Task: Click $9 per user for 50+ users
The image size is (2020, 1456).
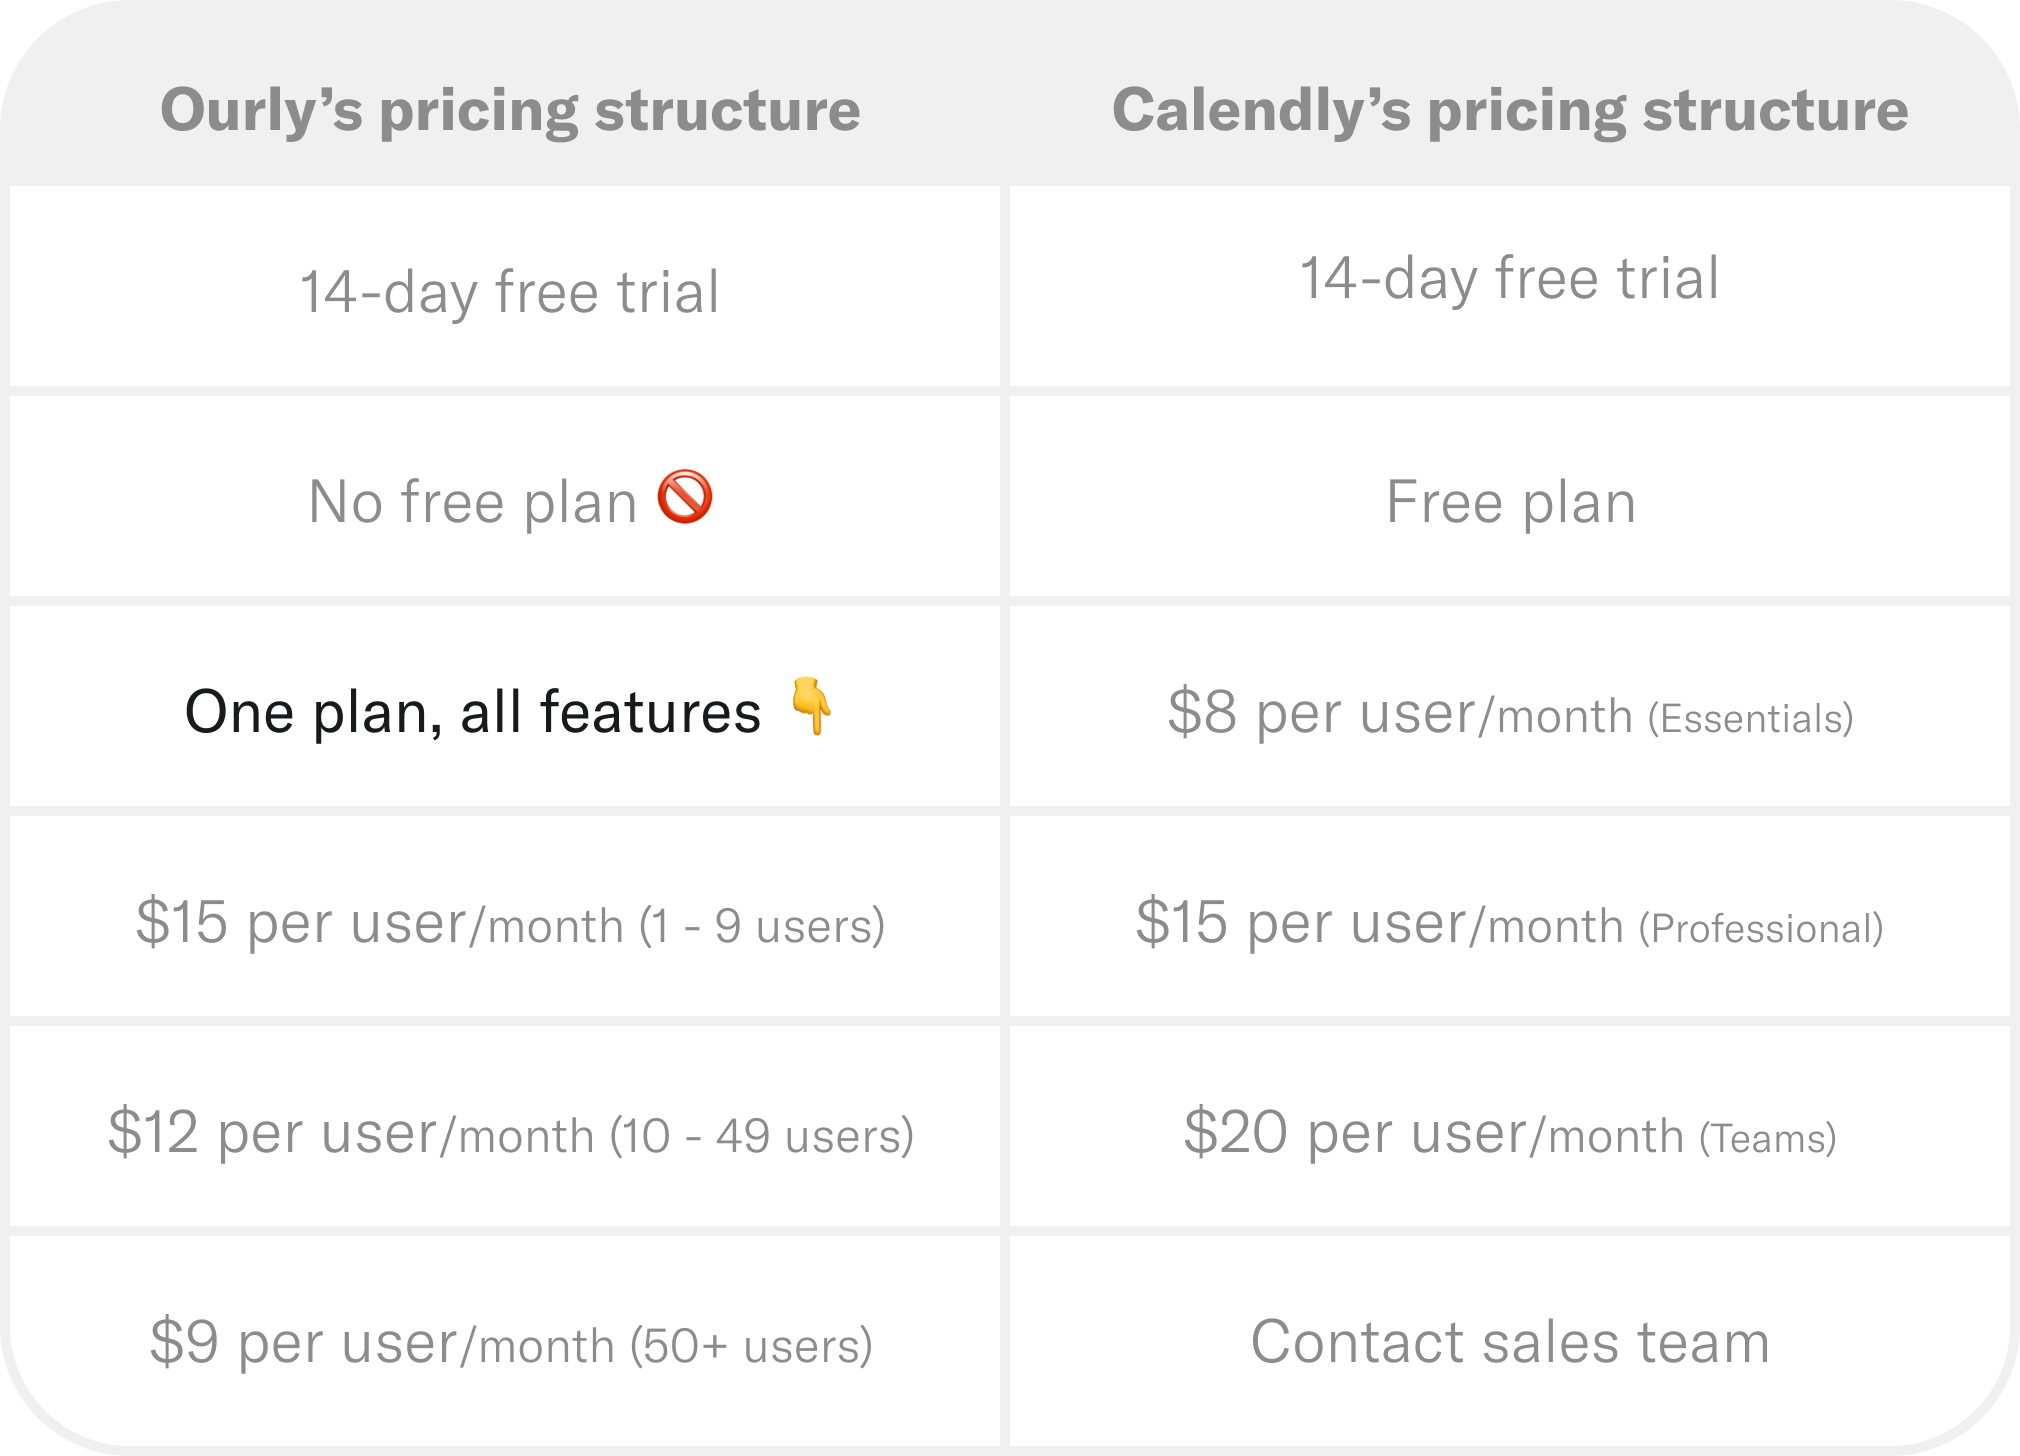Action: pos(510,1342)
